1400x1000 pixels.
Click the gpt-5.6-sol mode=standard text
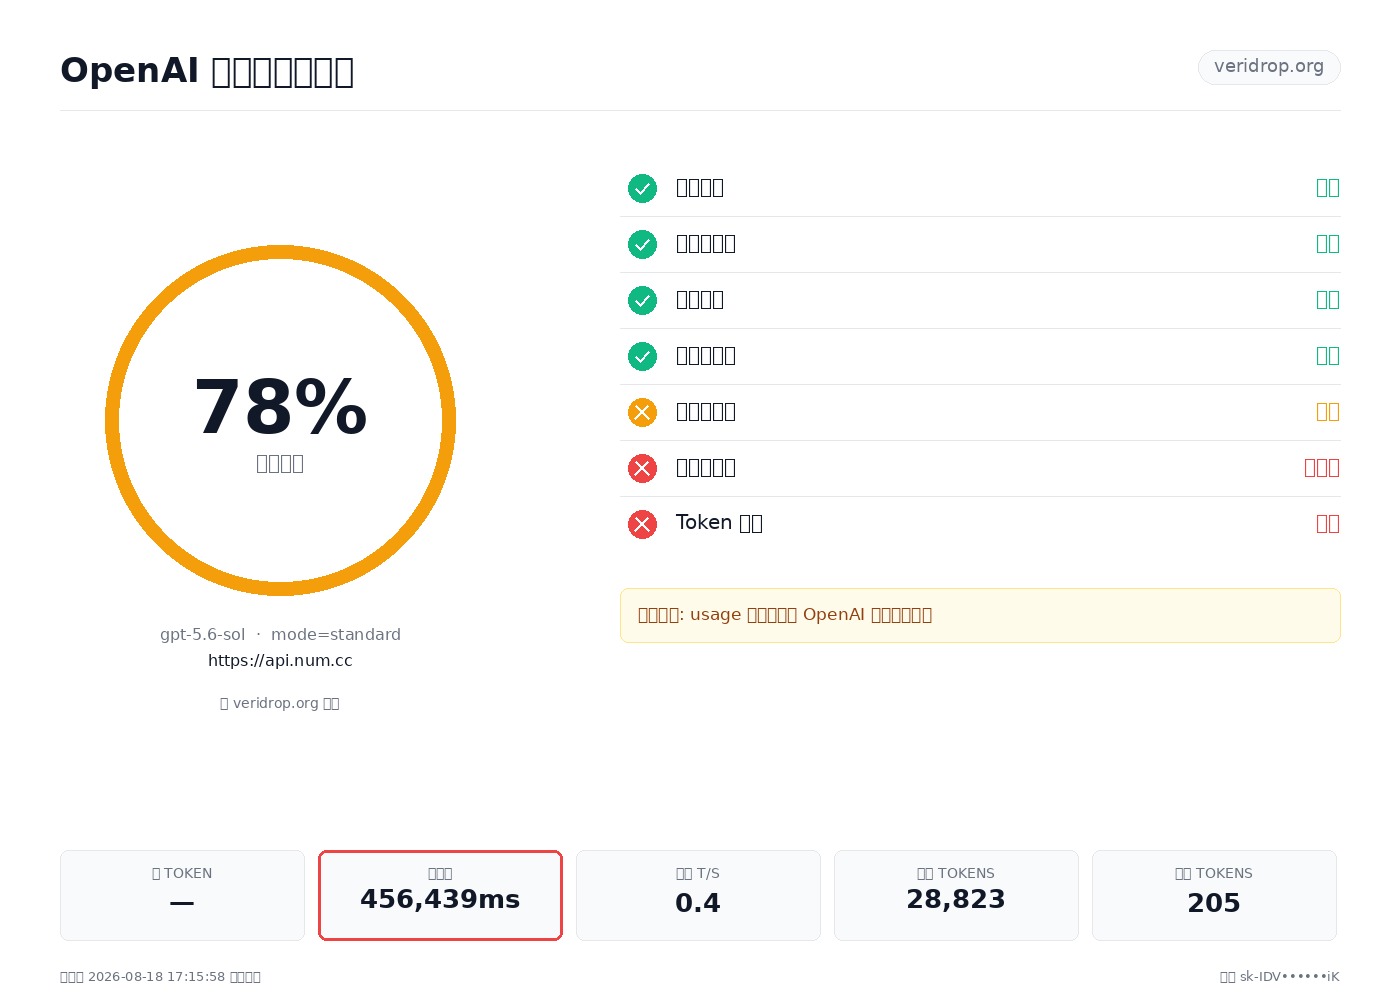[x=280, y=635]
